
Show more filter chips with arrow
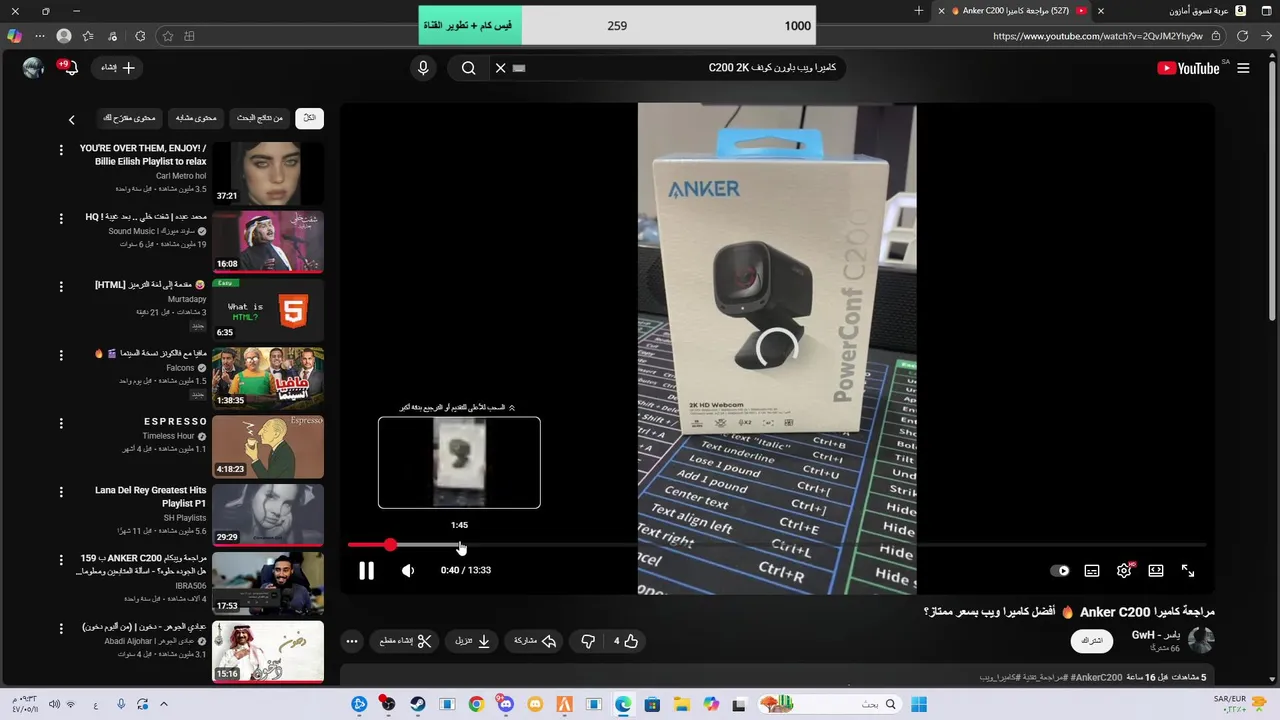click(x=71, y=119)
